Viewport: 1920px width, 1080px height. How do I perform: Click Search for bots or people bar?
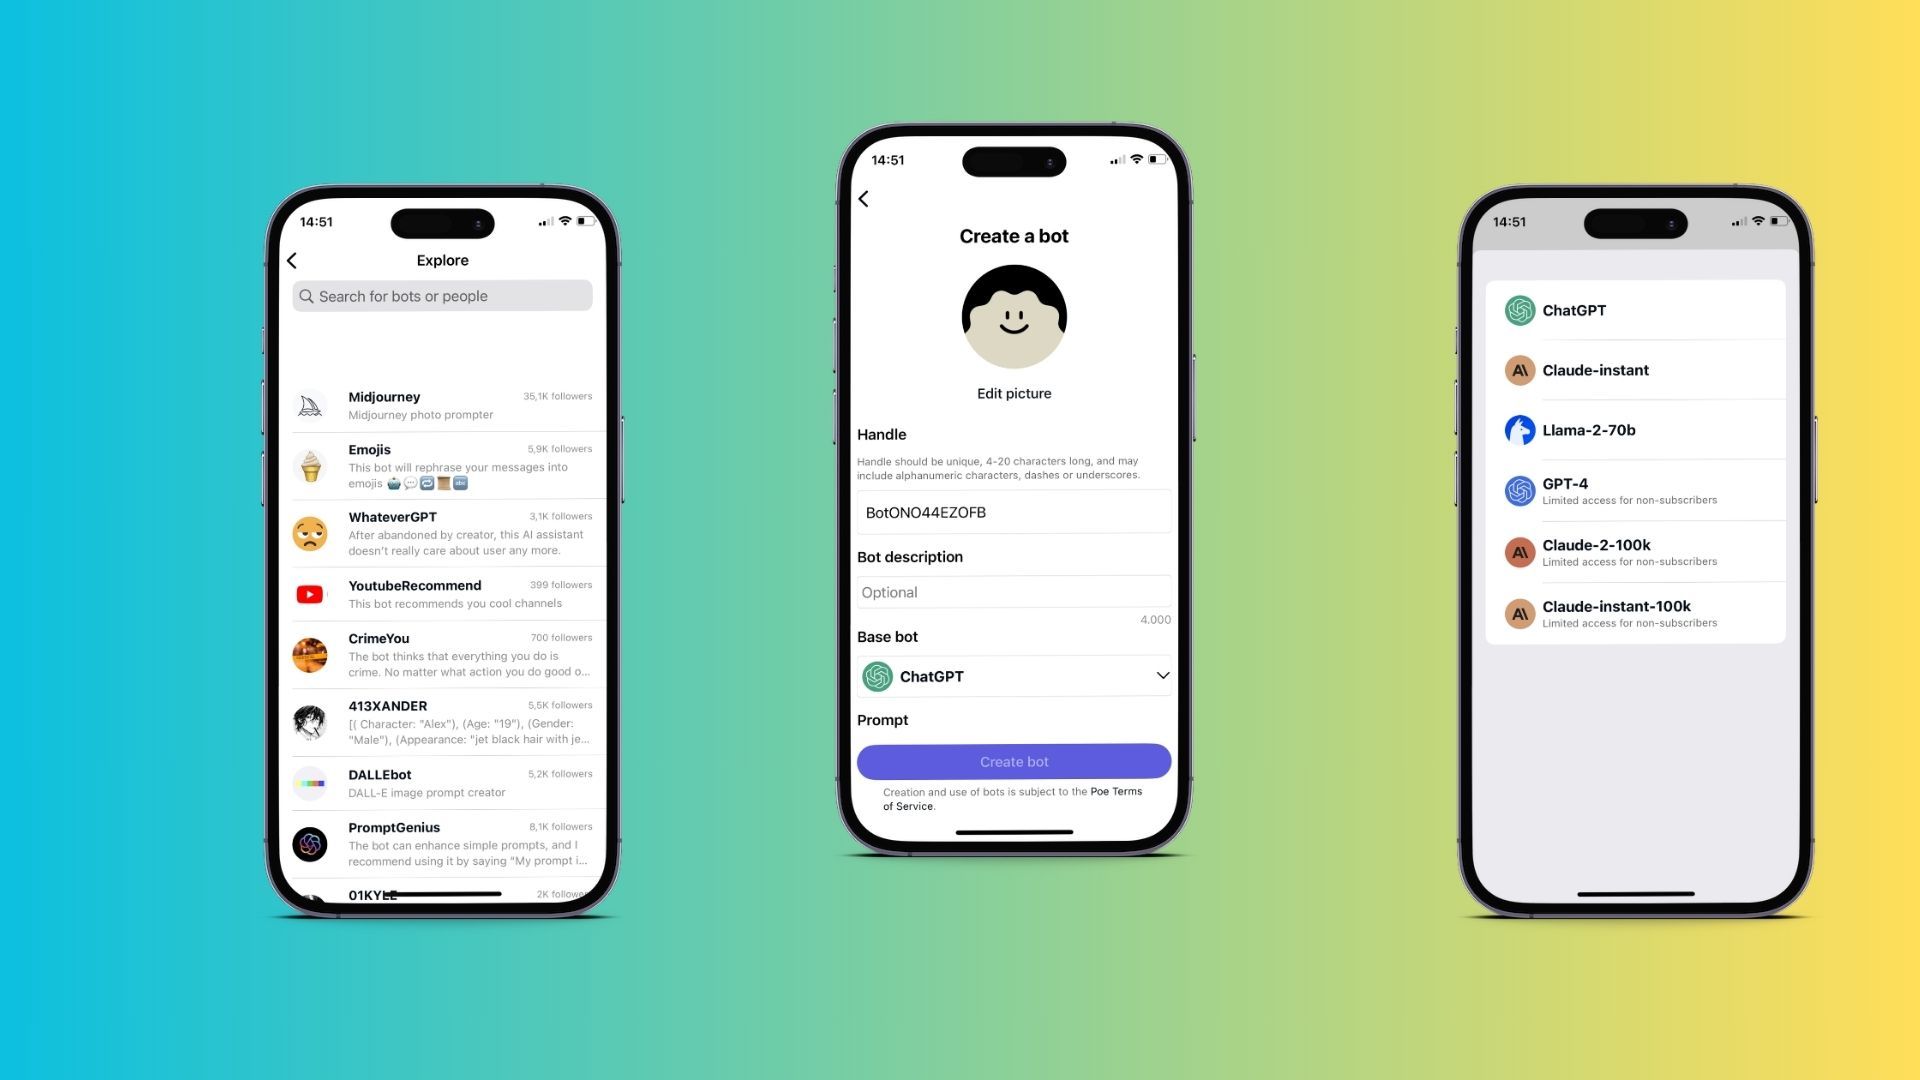click(x=442, y=295)
